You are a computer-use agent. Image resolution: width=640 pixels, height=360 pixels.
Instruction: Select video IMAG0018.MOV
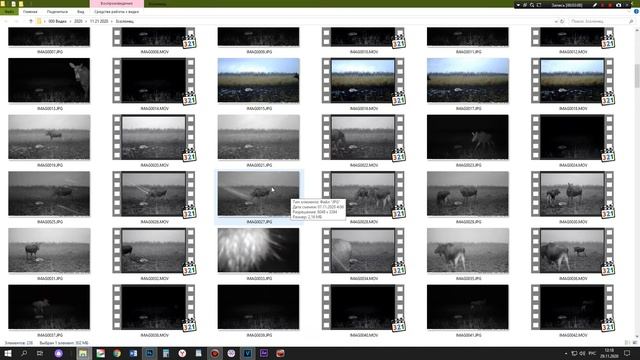pos(573,80)
